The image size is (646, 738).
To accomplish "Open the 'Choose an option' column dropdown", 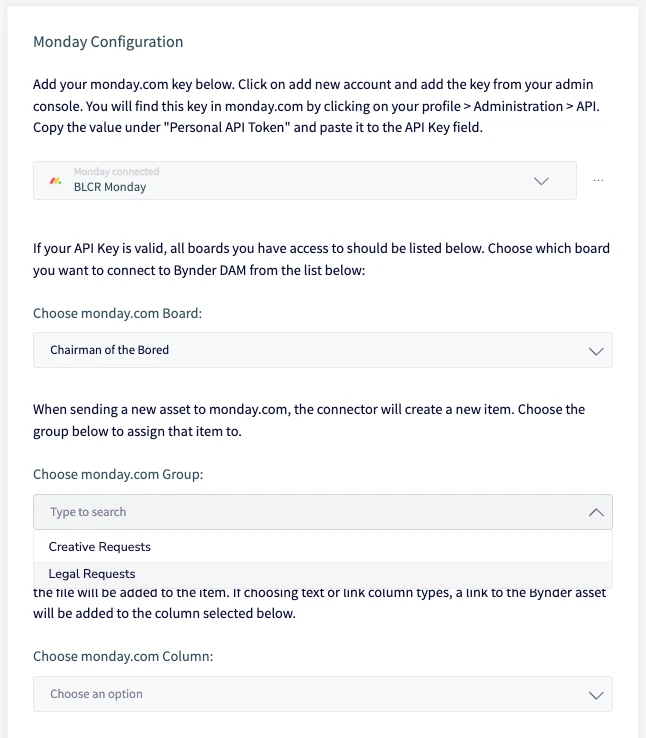I will [x=323, y=694].
